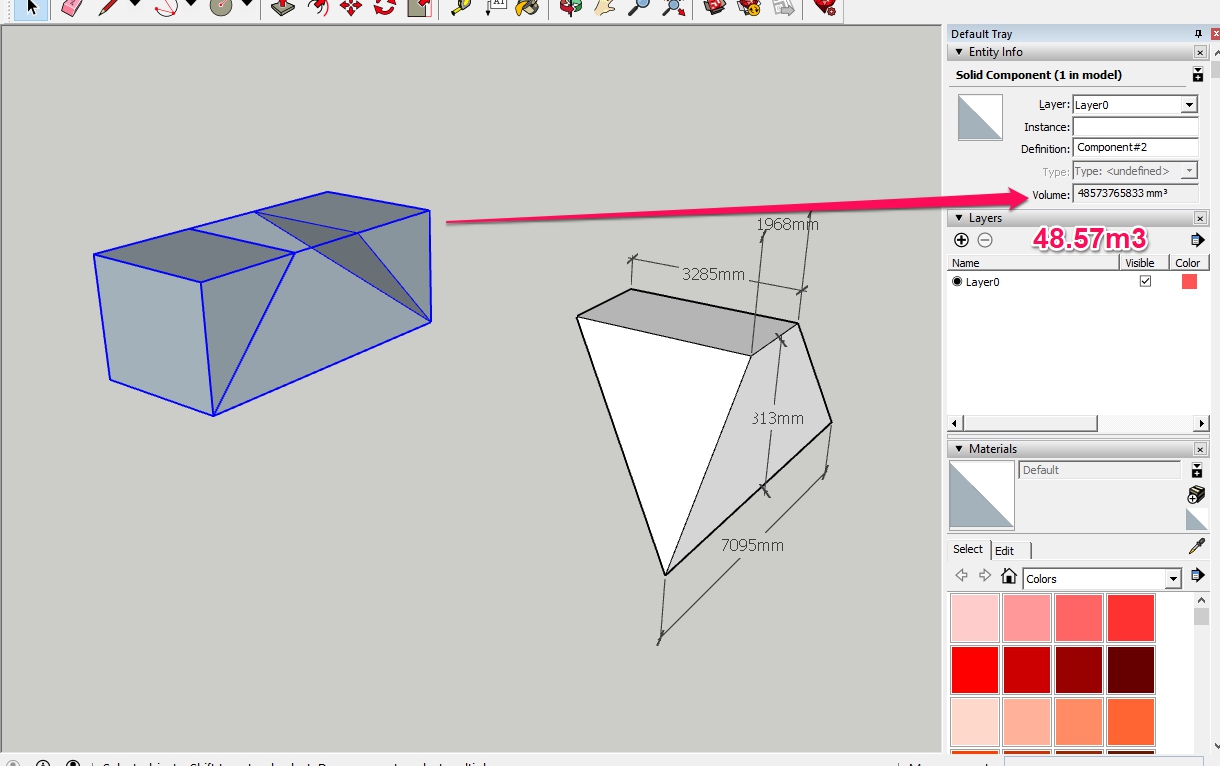Activate the Move tool
This screenshot has width=1220, height=766.
click(x=350, y=8)
